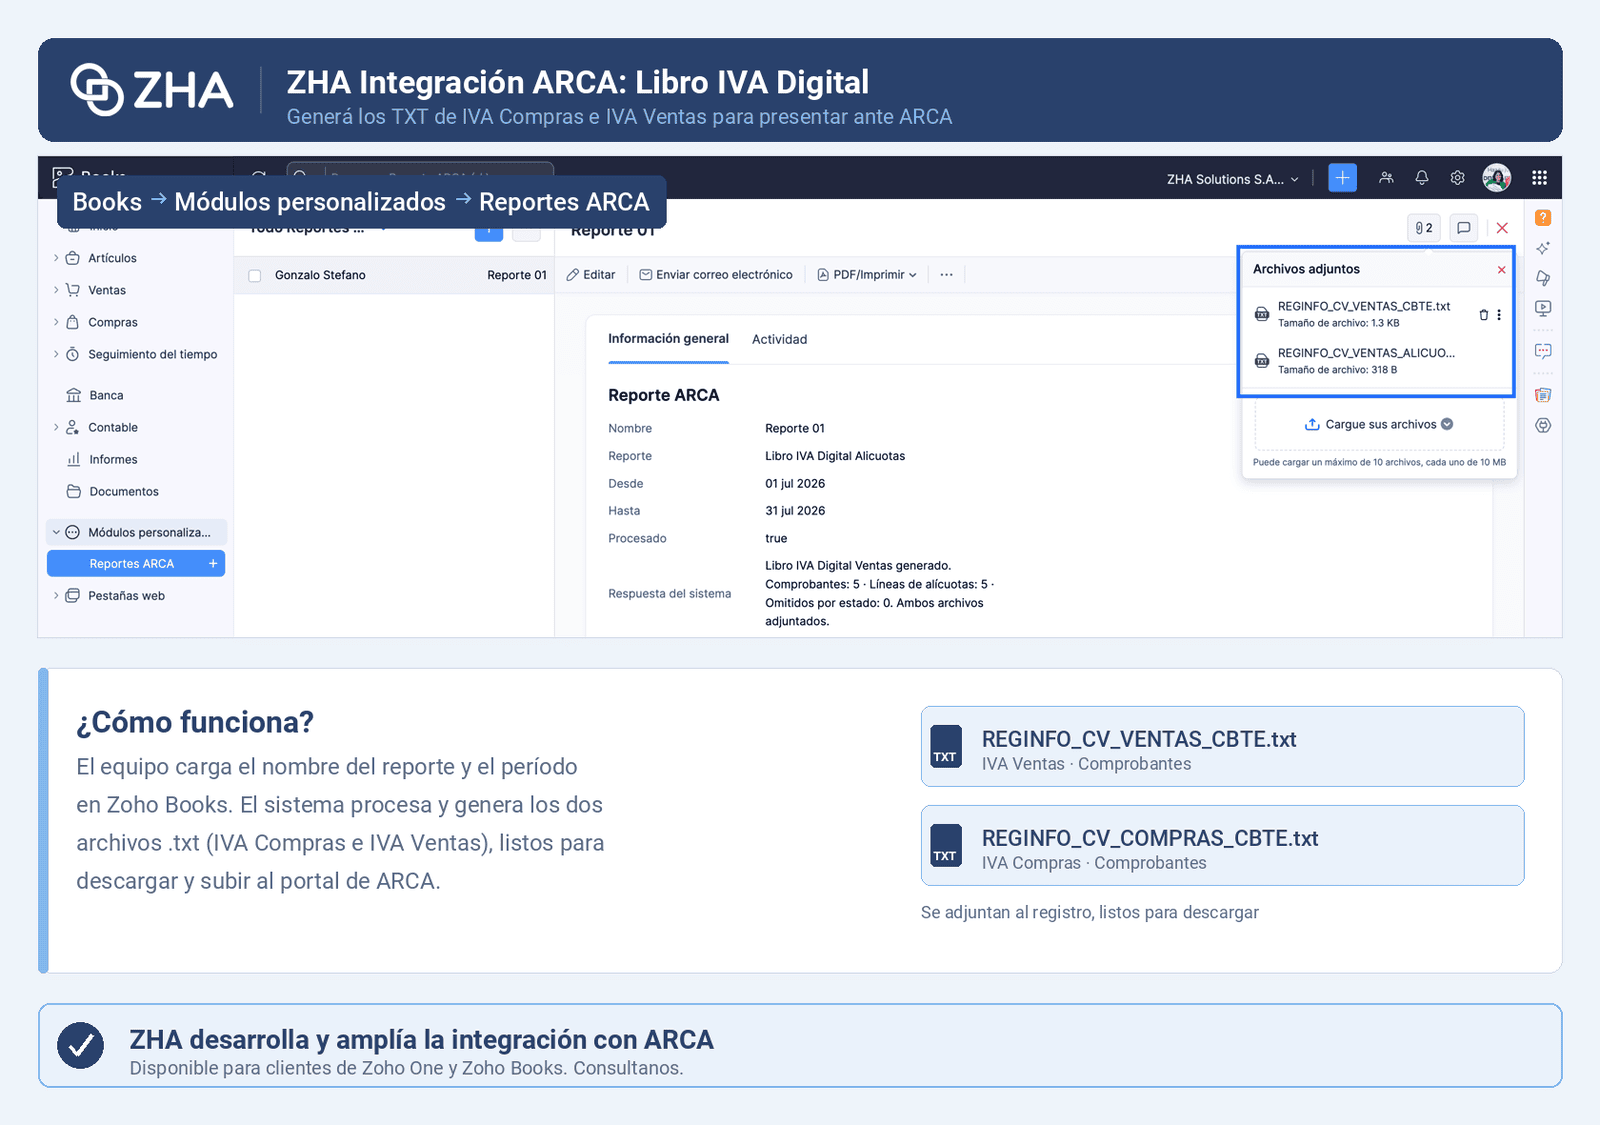Switch to the Actividad tab
This screenshot has height=1125, width=1600.
pos(779,340)
